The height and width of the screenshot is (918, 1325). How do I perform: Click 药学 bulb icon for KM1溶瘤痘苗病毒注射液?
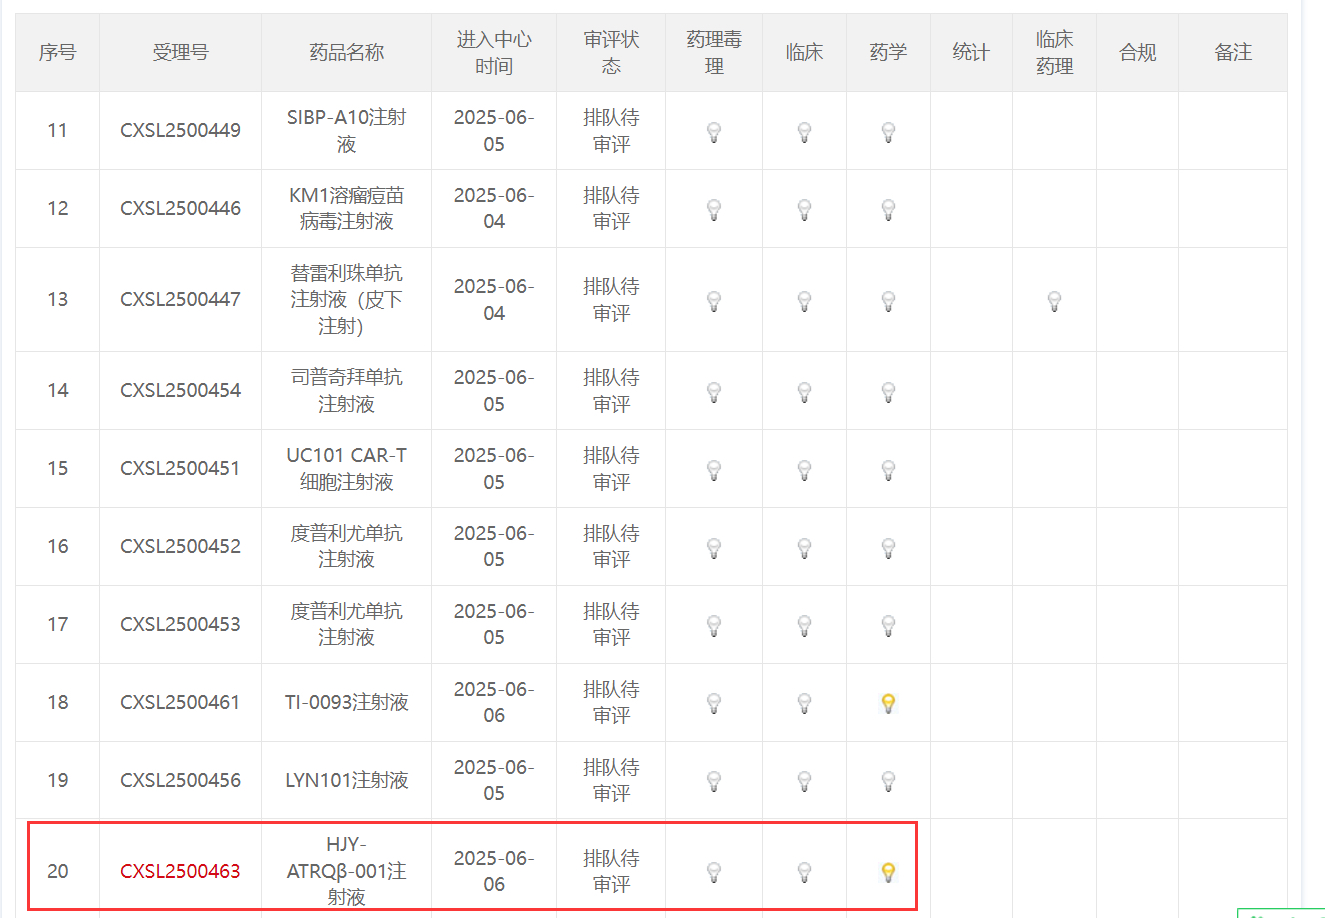[888, 209]
